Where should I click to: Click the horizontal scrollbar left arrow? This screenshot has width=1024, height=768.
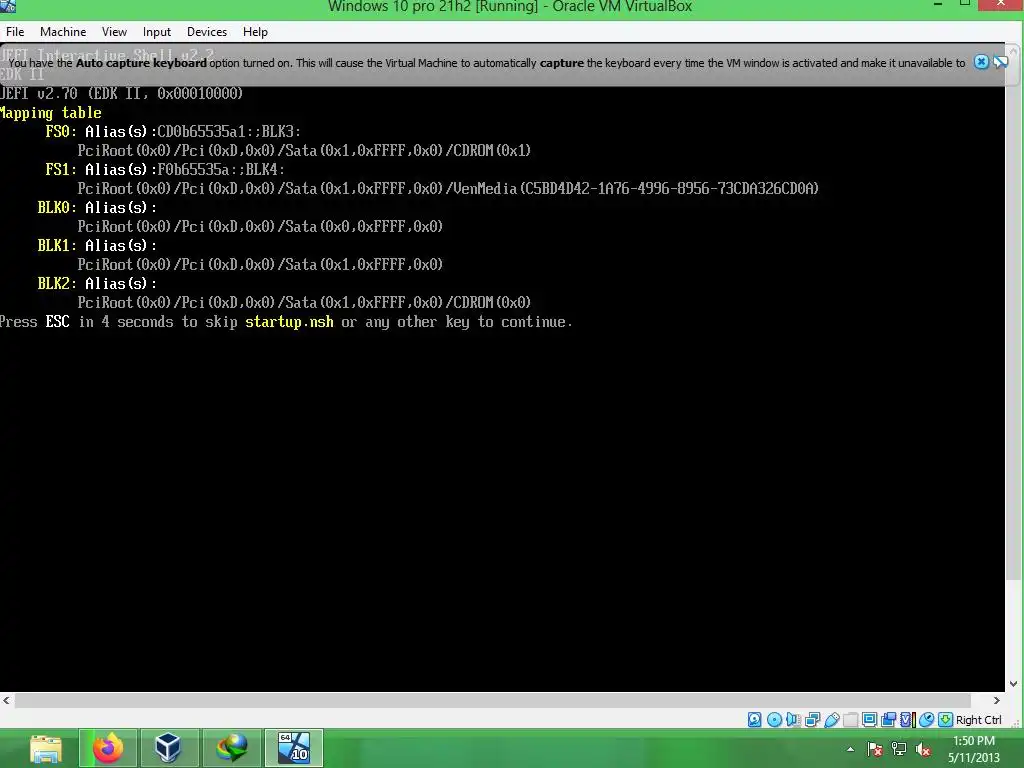[x=7, y=700]
